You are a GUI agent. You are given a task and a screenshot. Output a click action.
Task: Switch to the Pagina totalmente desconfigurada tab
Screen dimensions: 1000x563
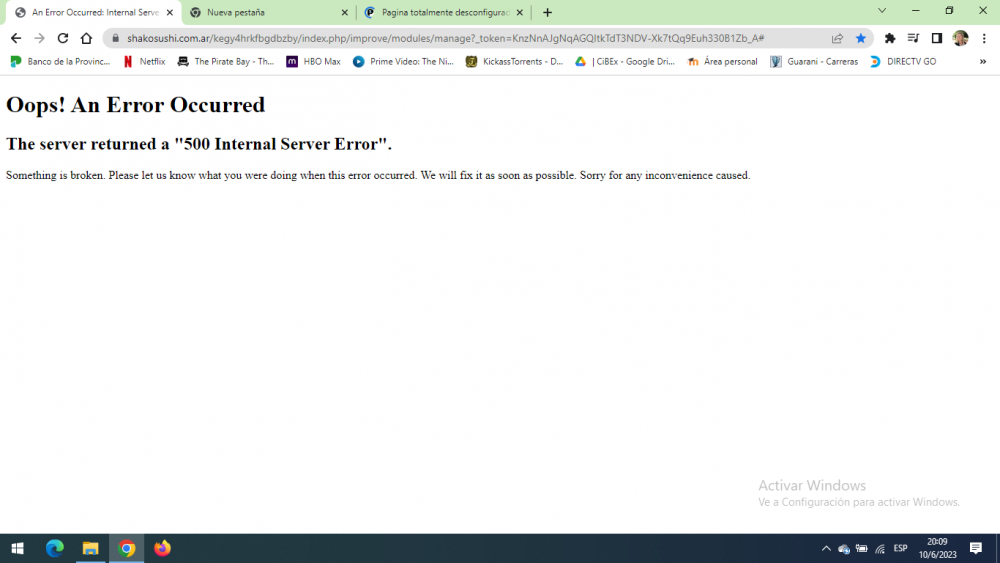coord(445,13)
